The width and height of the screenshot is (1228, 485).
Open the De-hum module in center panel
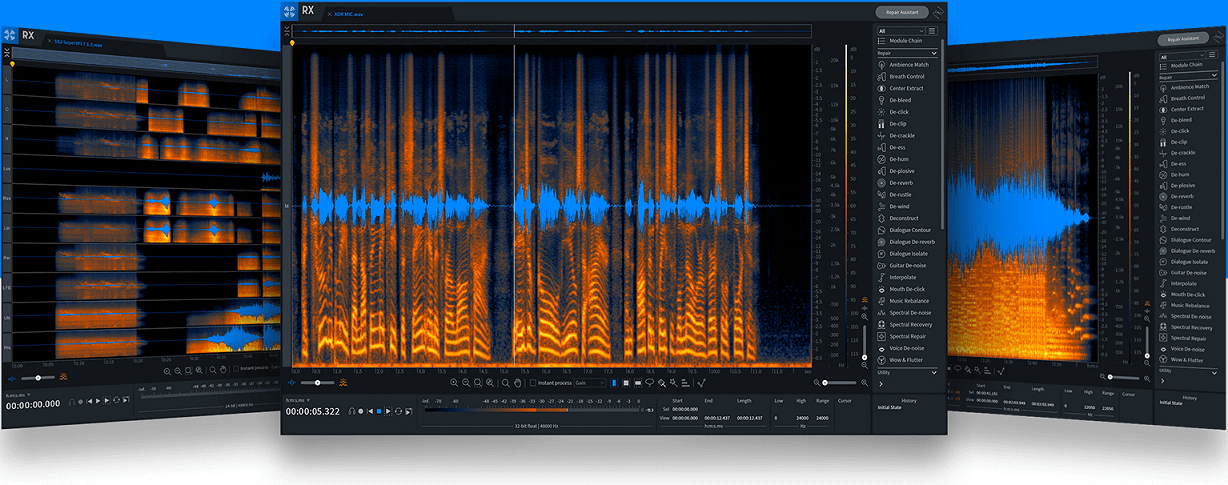[900, 159]
